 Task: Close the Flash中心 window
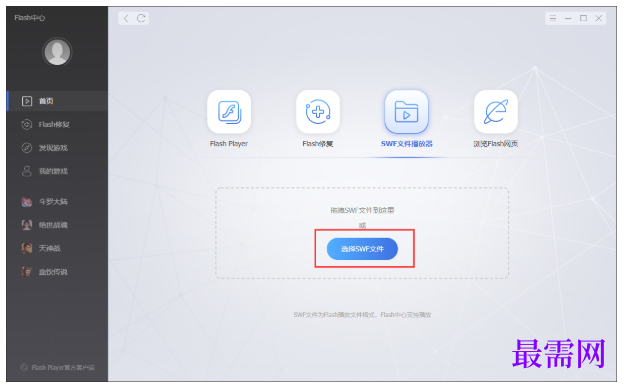click(x=599, y=18)
